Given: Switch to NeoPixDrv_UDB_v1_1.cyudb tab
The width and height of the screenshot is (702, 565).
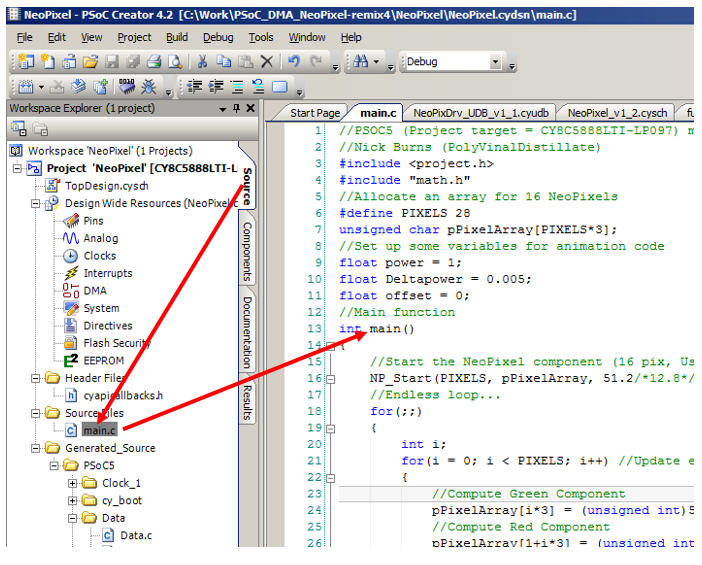Looking at the screenshot, I should [x=480, y=113].
